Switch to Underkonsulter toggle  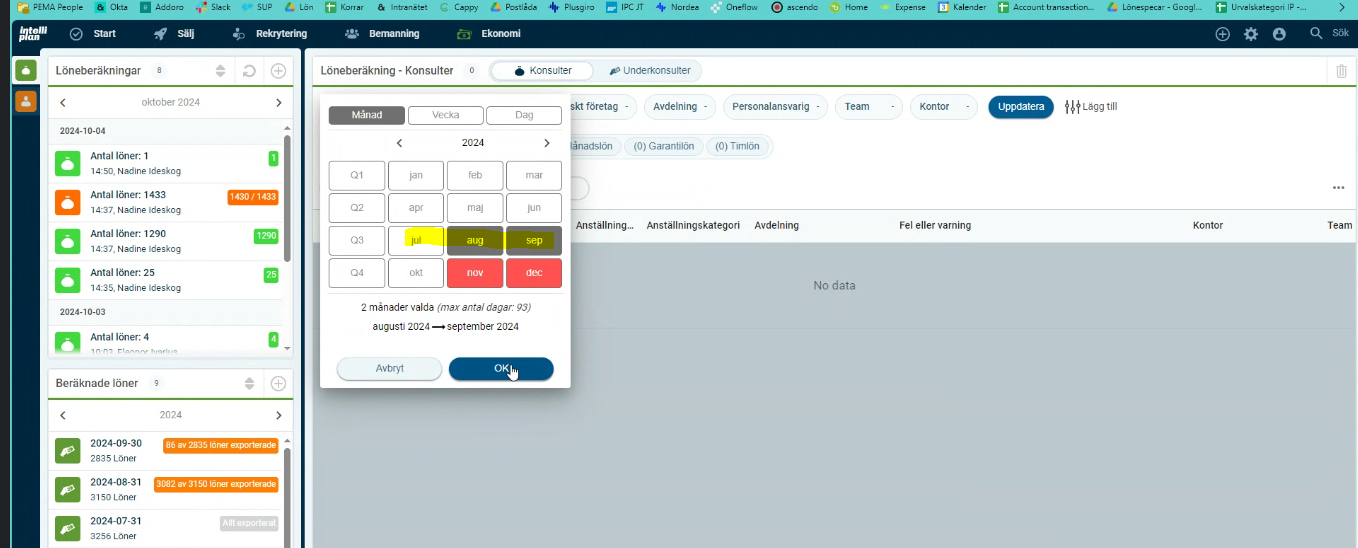649,71
